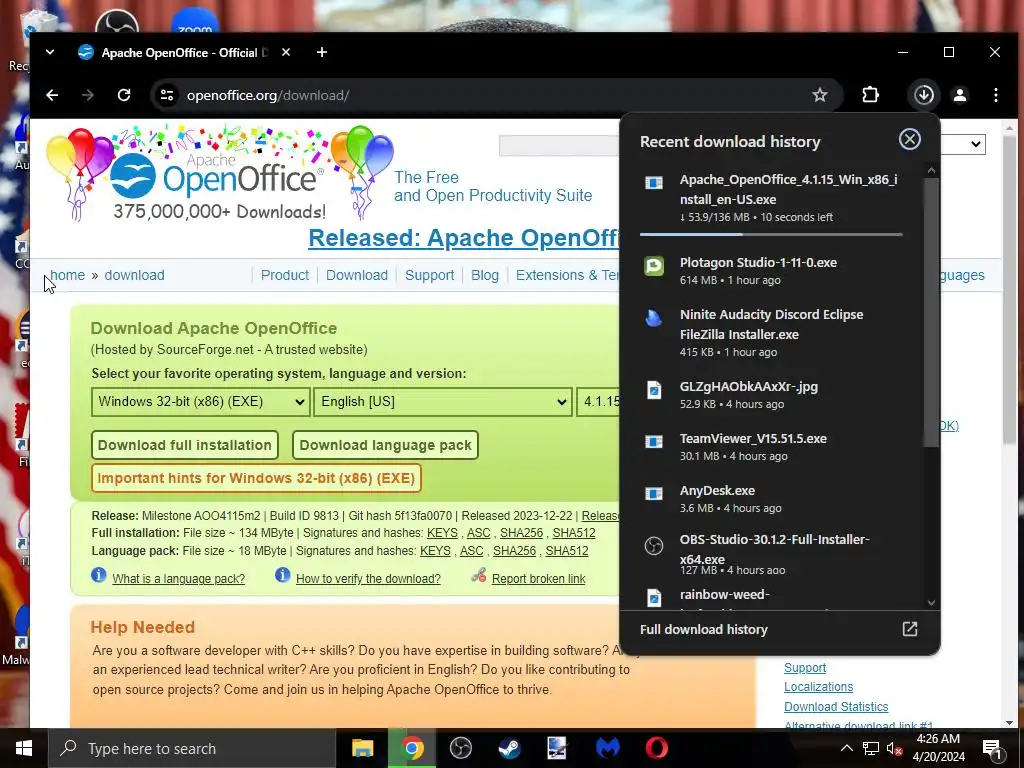Image resolution: width=1024 pixels, height=768 pixels.
Task: Open the browser extensions puzzle icon
Action: (871, 95)
